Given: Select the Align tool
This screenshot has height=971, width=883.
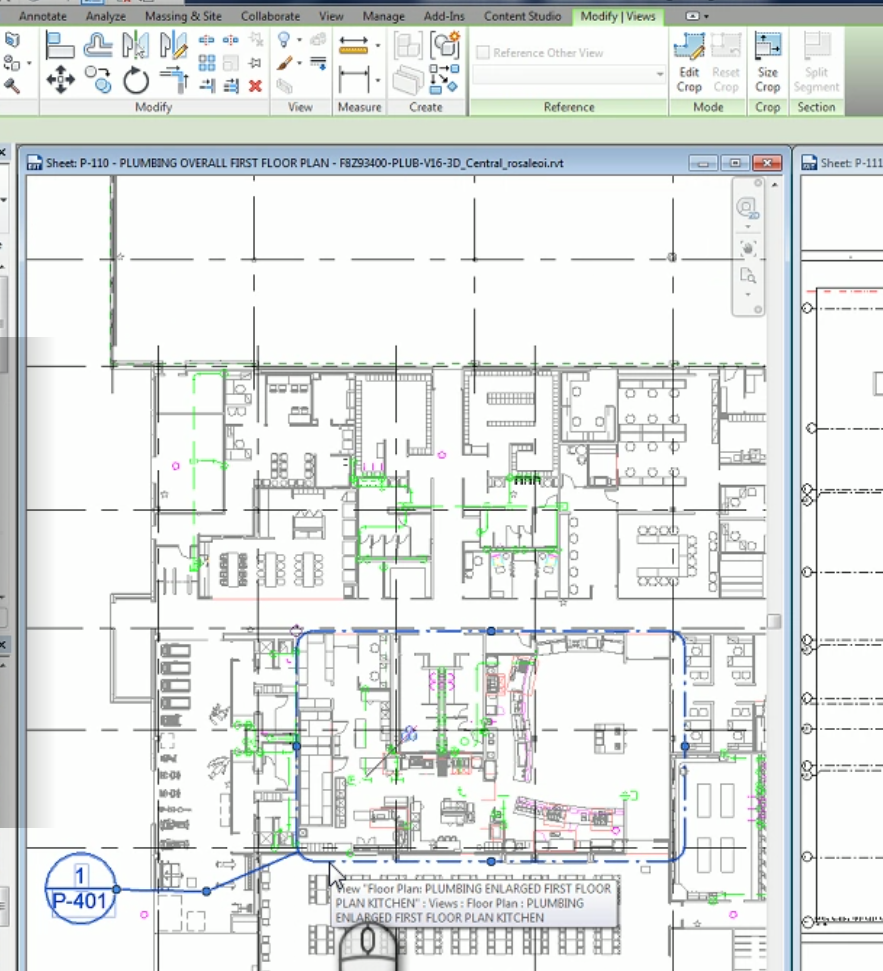Looking at the screenshot, I should pyautogui.click(x=58, y=44).
